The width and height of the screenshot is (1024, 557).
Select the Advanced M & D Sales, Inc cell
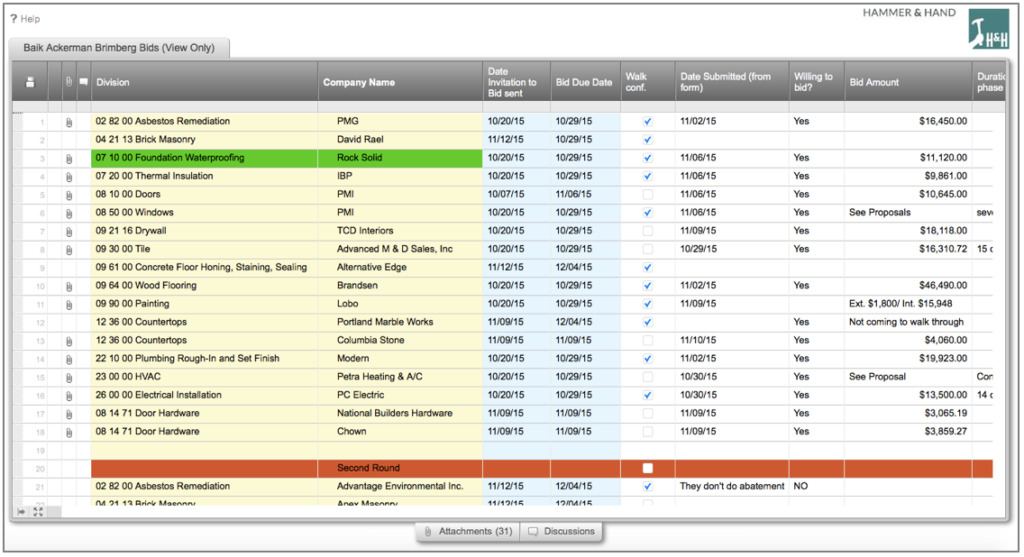point(400,249)
